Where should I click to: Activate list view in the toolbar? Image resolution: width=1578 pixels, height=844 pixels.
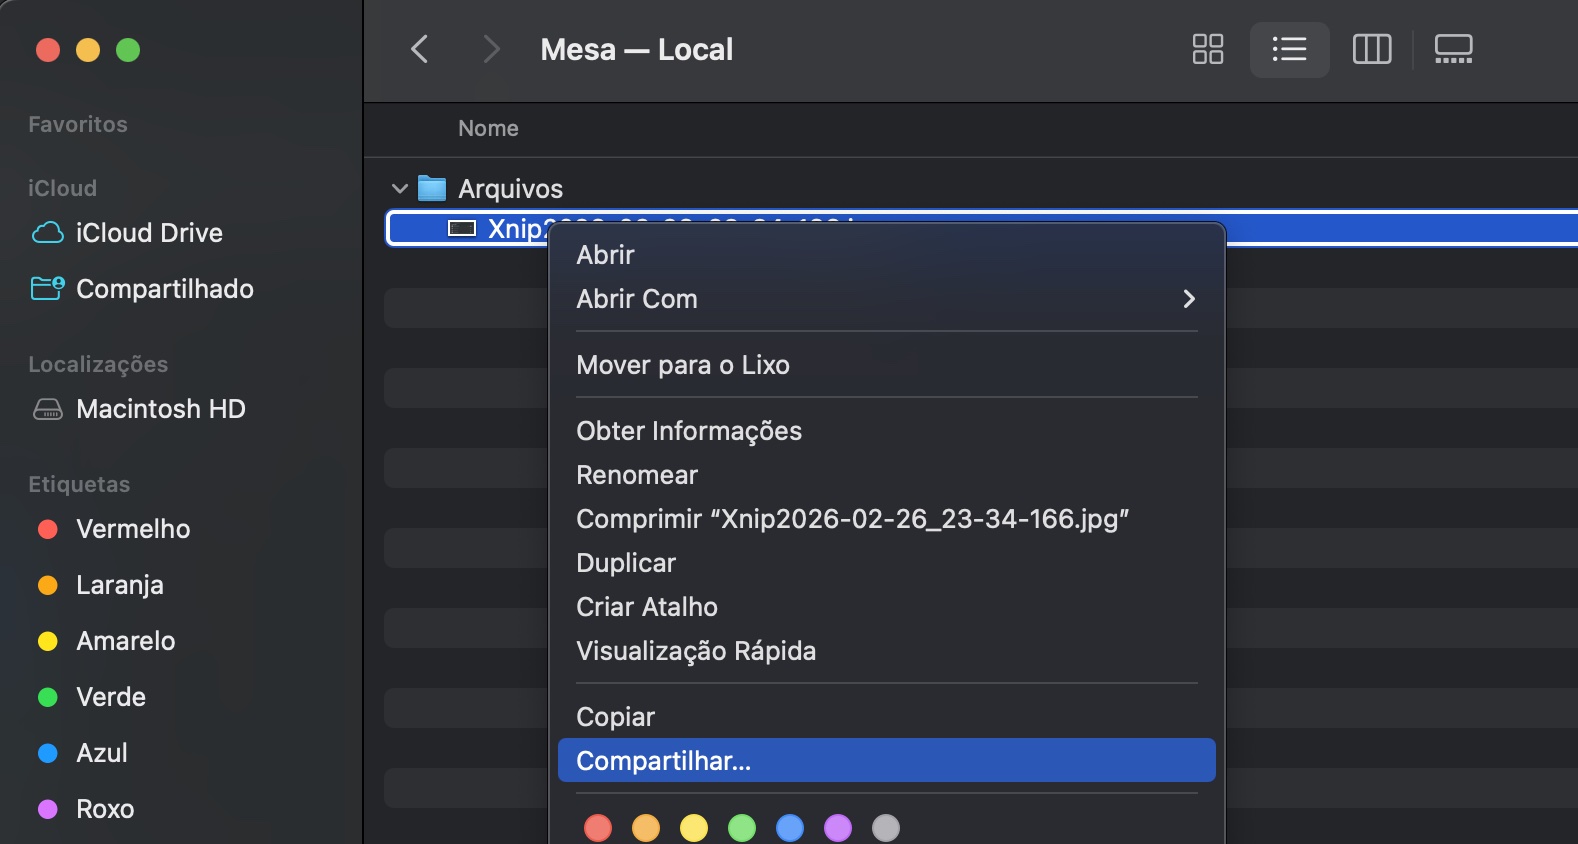click(1289, 48)
